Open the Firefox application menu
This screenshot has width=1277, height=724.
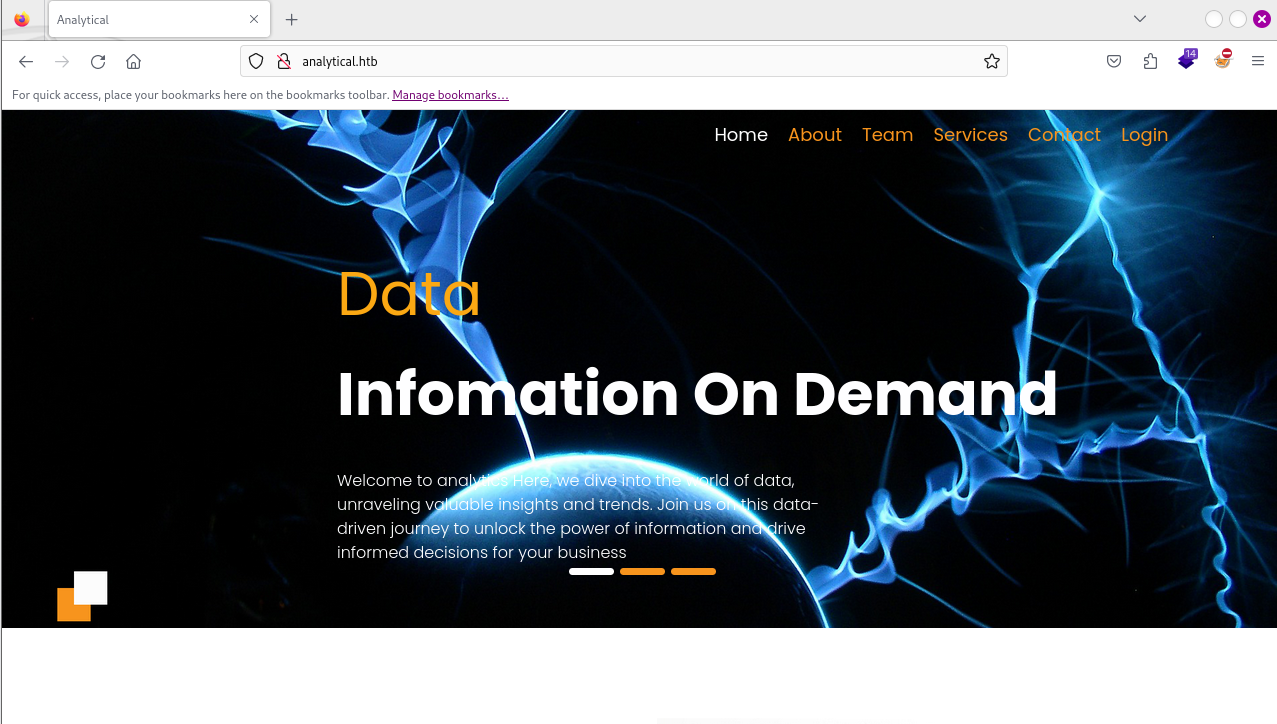tap(1258, 62)
